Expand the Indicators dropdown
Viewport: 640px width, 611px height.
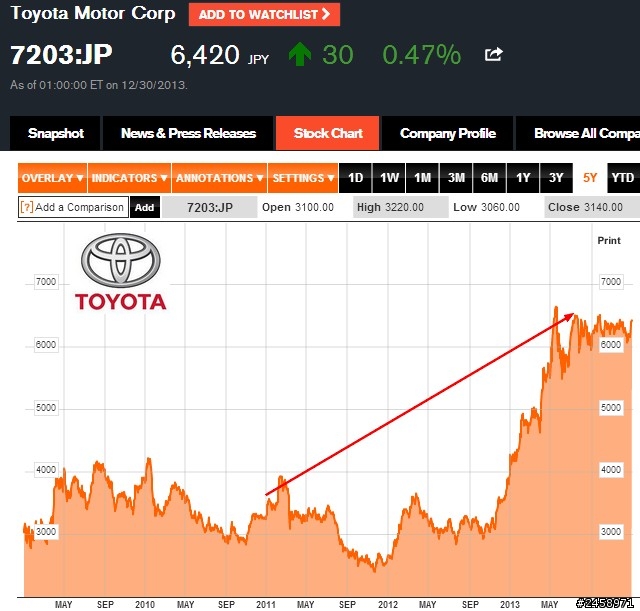(x=129, y=178)
